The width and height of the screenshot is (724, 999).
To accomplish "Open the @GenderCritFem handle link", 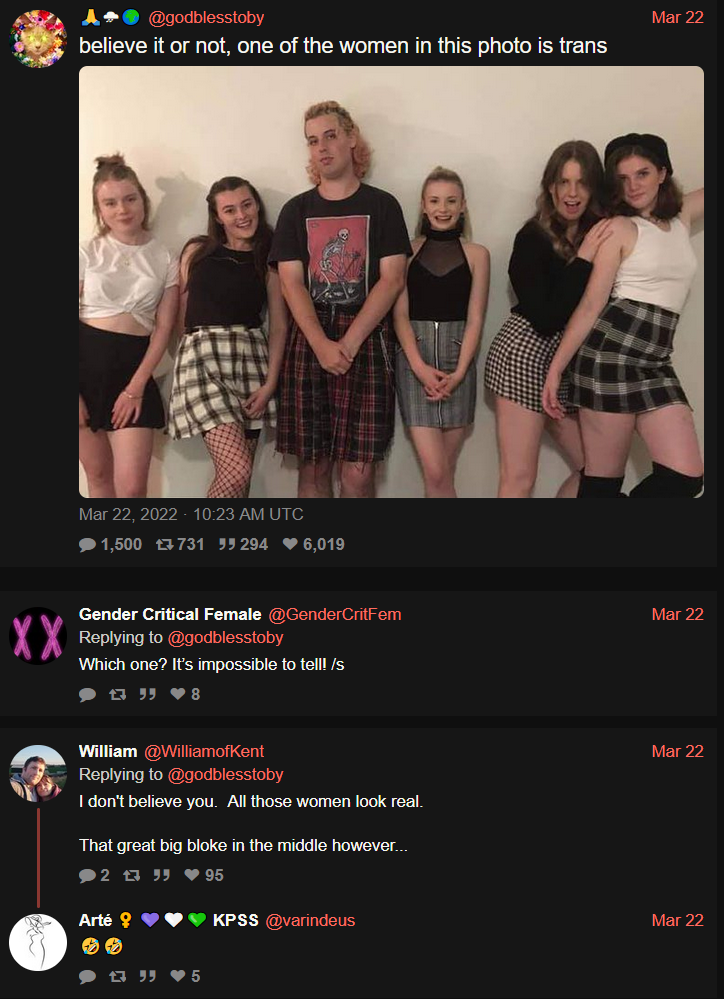I will [335, 614].
